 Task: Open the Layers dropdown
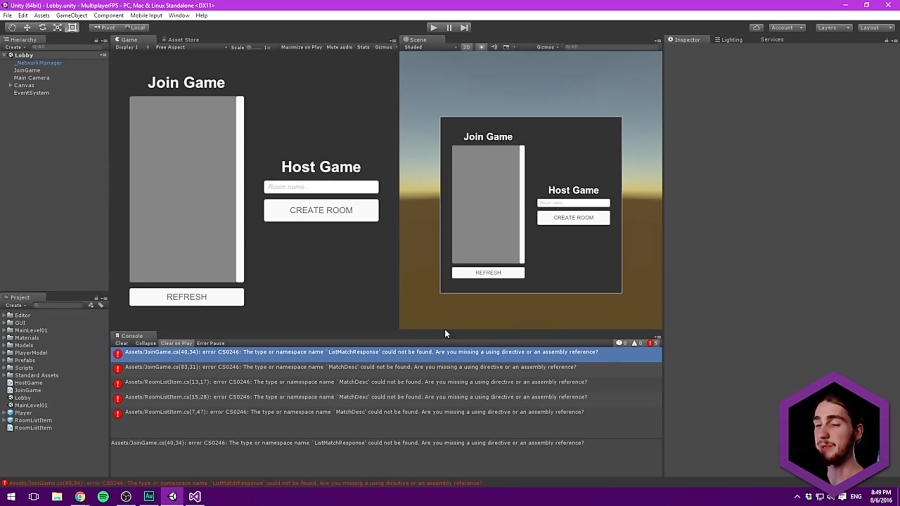(x=832, y=28)
